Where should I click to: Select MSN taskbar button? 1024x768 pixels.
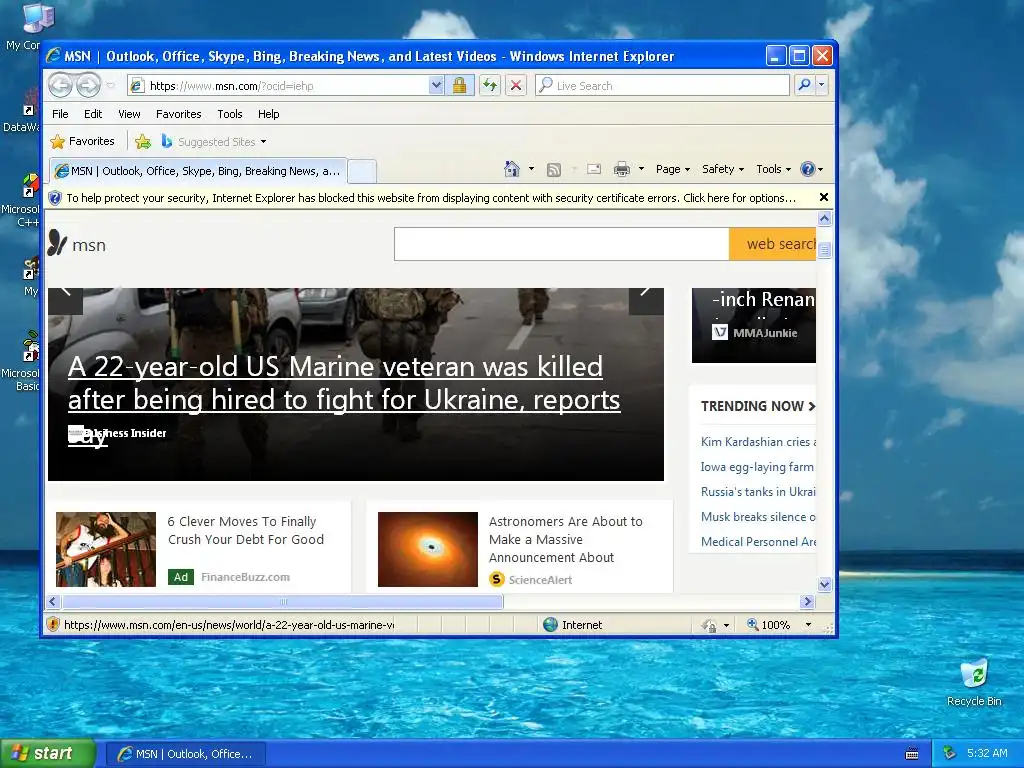[x=185, y=754]
